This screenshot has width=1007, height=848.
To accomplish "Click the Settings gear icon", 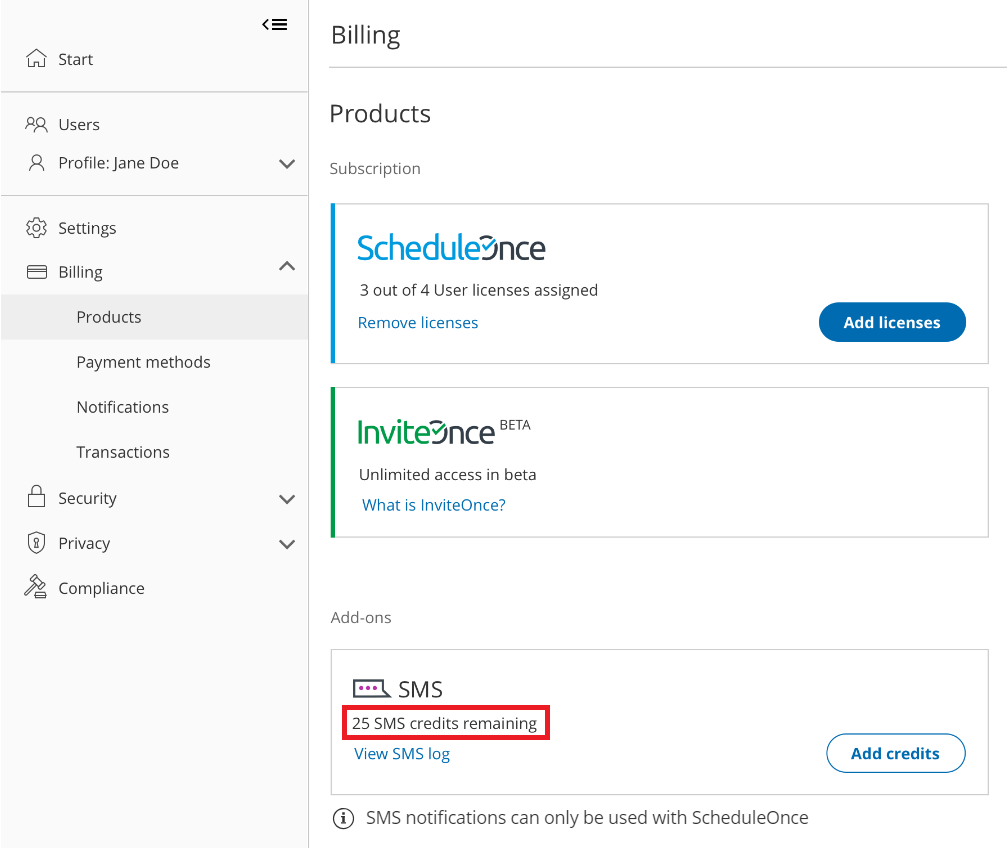I will point(36,228).
